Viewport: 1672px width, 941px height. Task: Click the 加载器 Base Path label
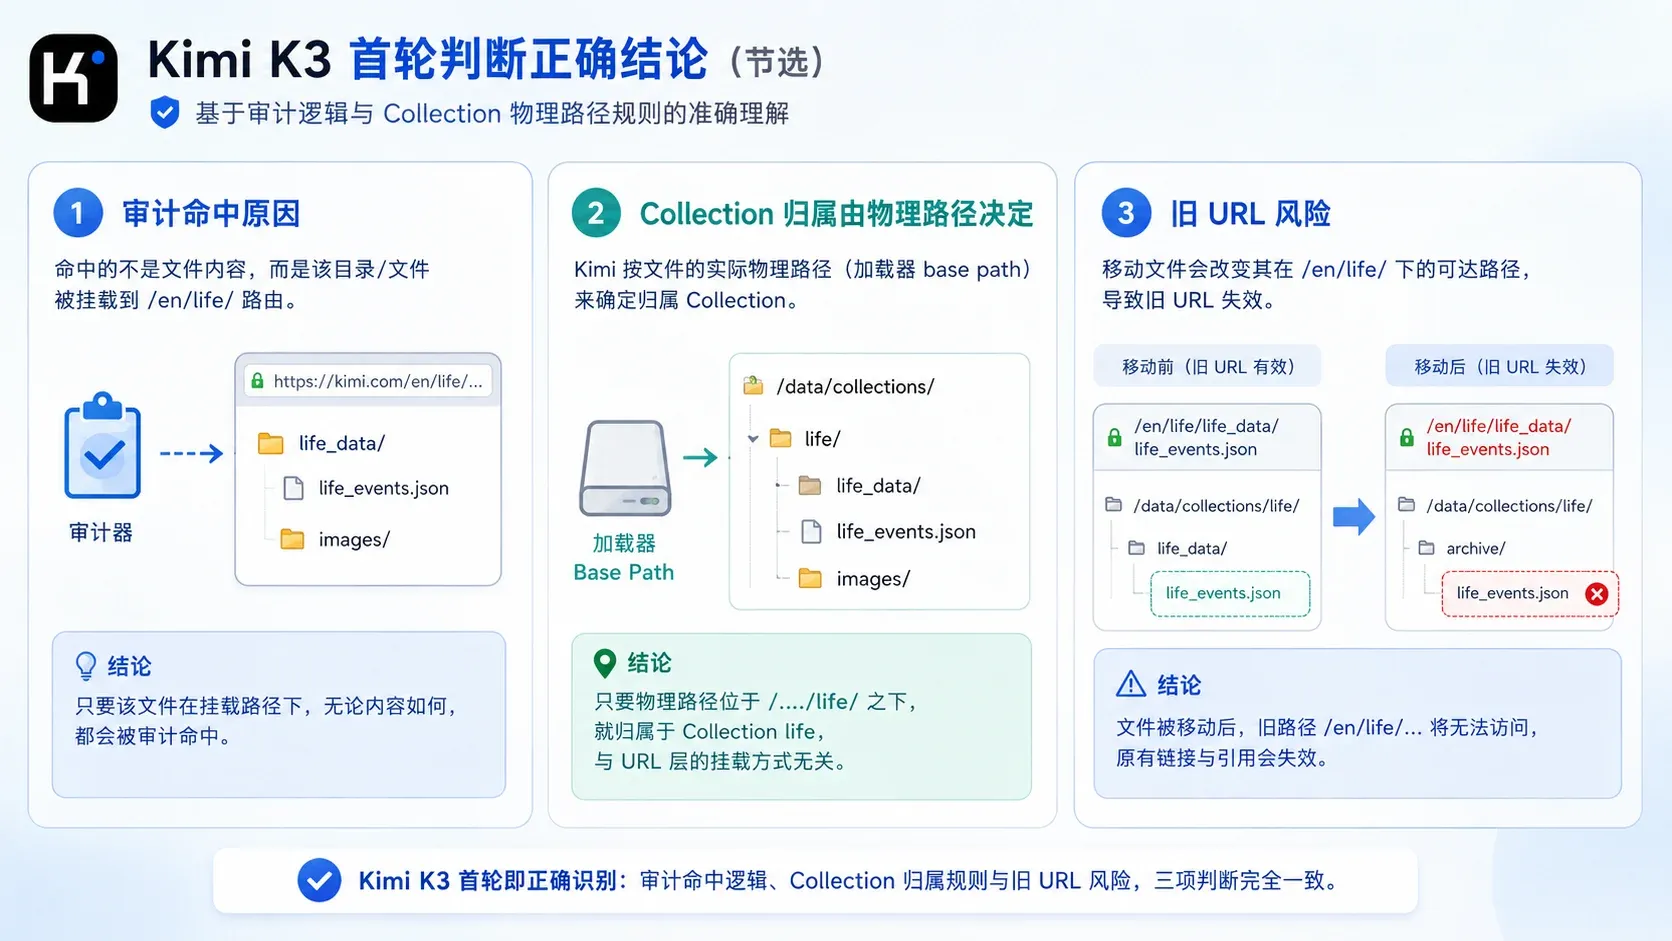tap(624, 558)
